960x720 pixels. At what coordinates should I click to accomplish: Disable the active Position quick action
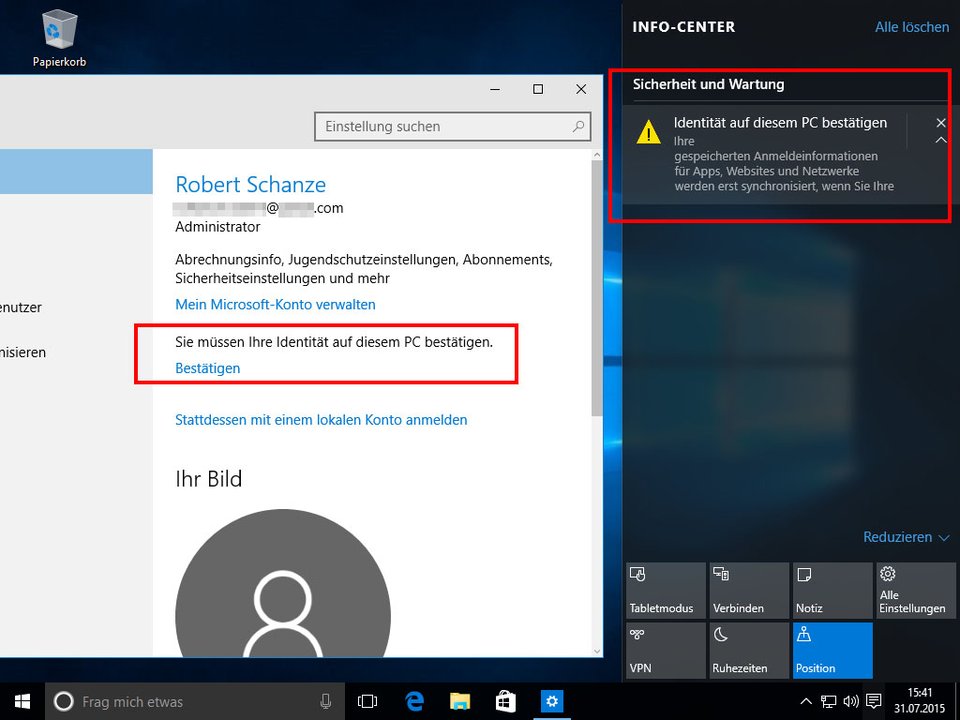[x=831, y=650]
